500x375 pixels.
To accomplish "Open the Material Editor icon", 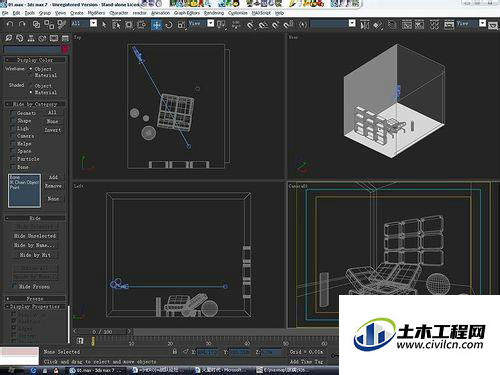I will (x=434, y=25).
